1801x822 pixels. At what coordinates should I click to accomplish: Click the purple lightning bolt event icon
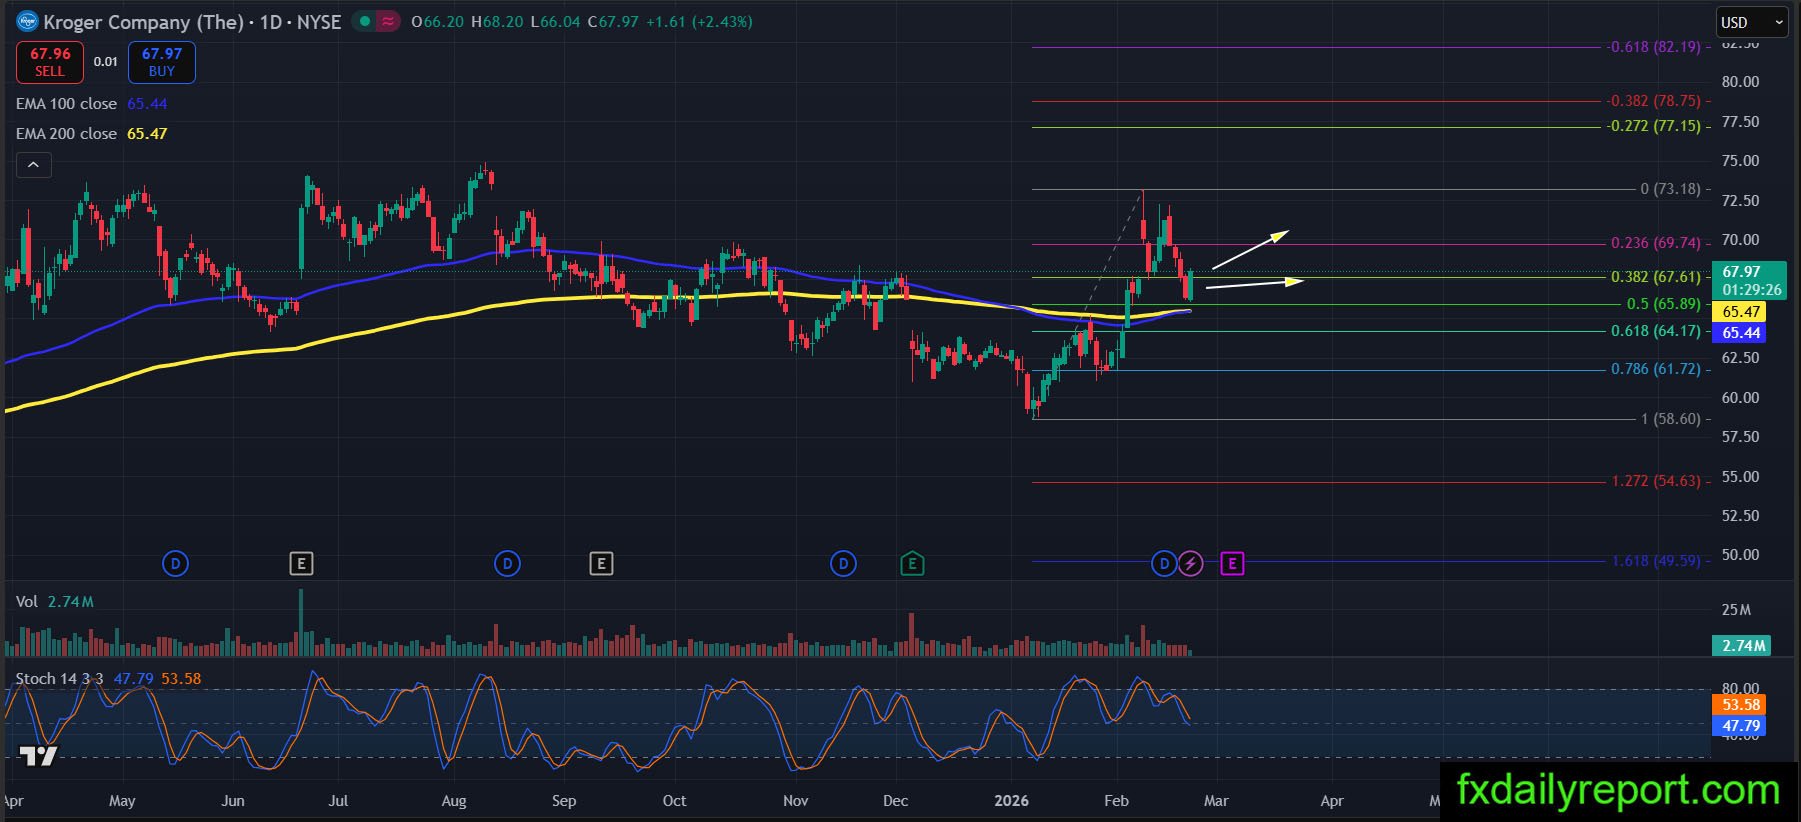(x=1190, y=564)
